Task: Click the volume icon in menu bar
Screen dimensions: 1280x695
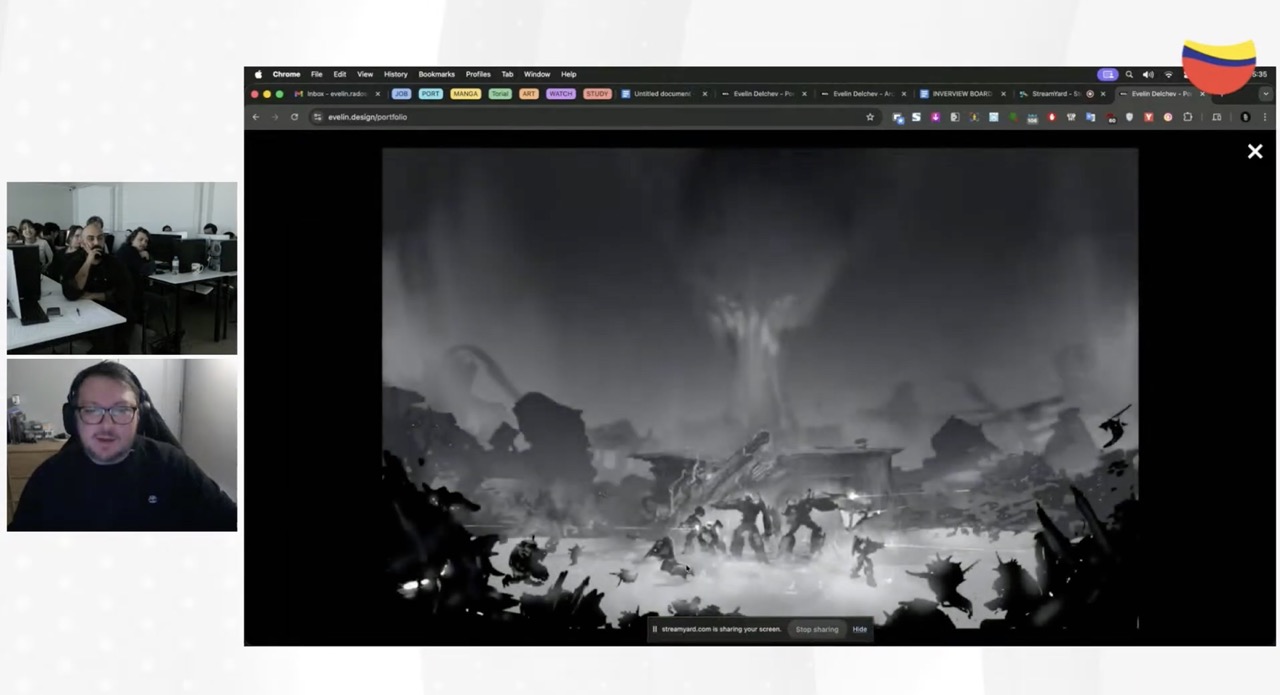Action: (x=1148, y=74)
